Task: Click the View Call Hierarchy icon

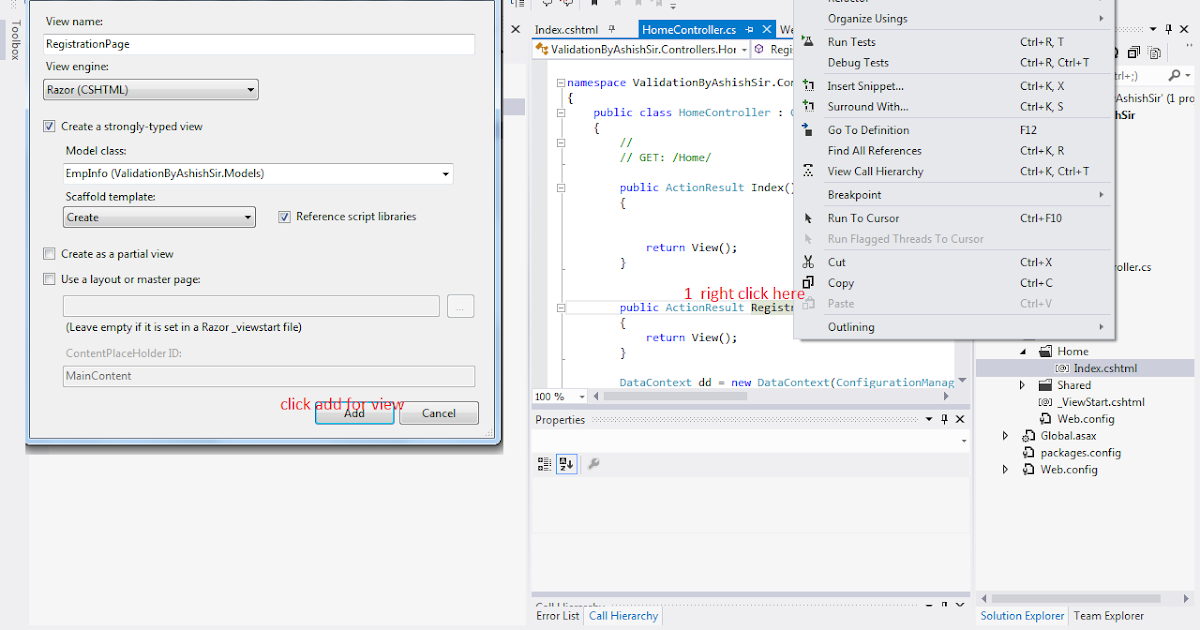Action: [x=809, y=171]
